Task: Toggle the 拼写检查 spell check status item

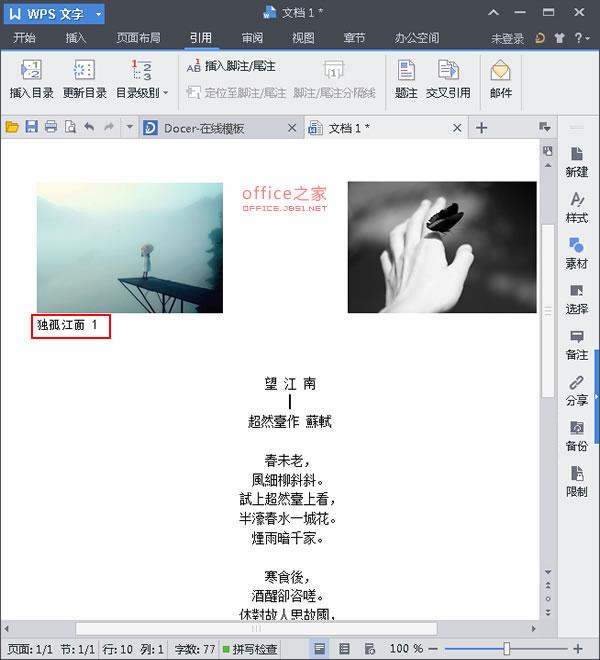Action: point(249,649)
